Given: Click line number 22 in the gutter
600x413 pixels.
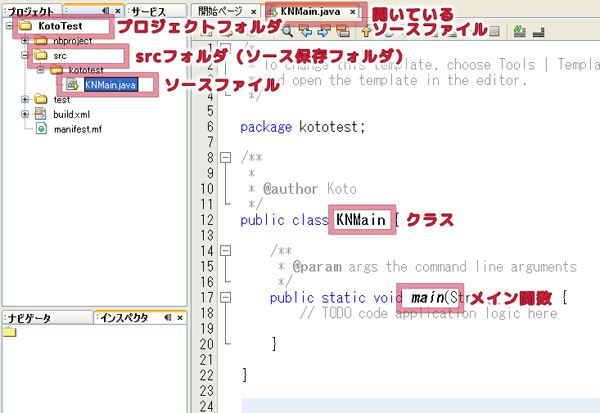Looking at the screenshot, I should coord(207,375).
